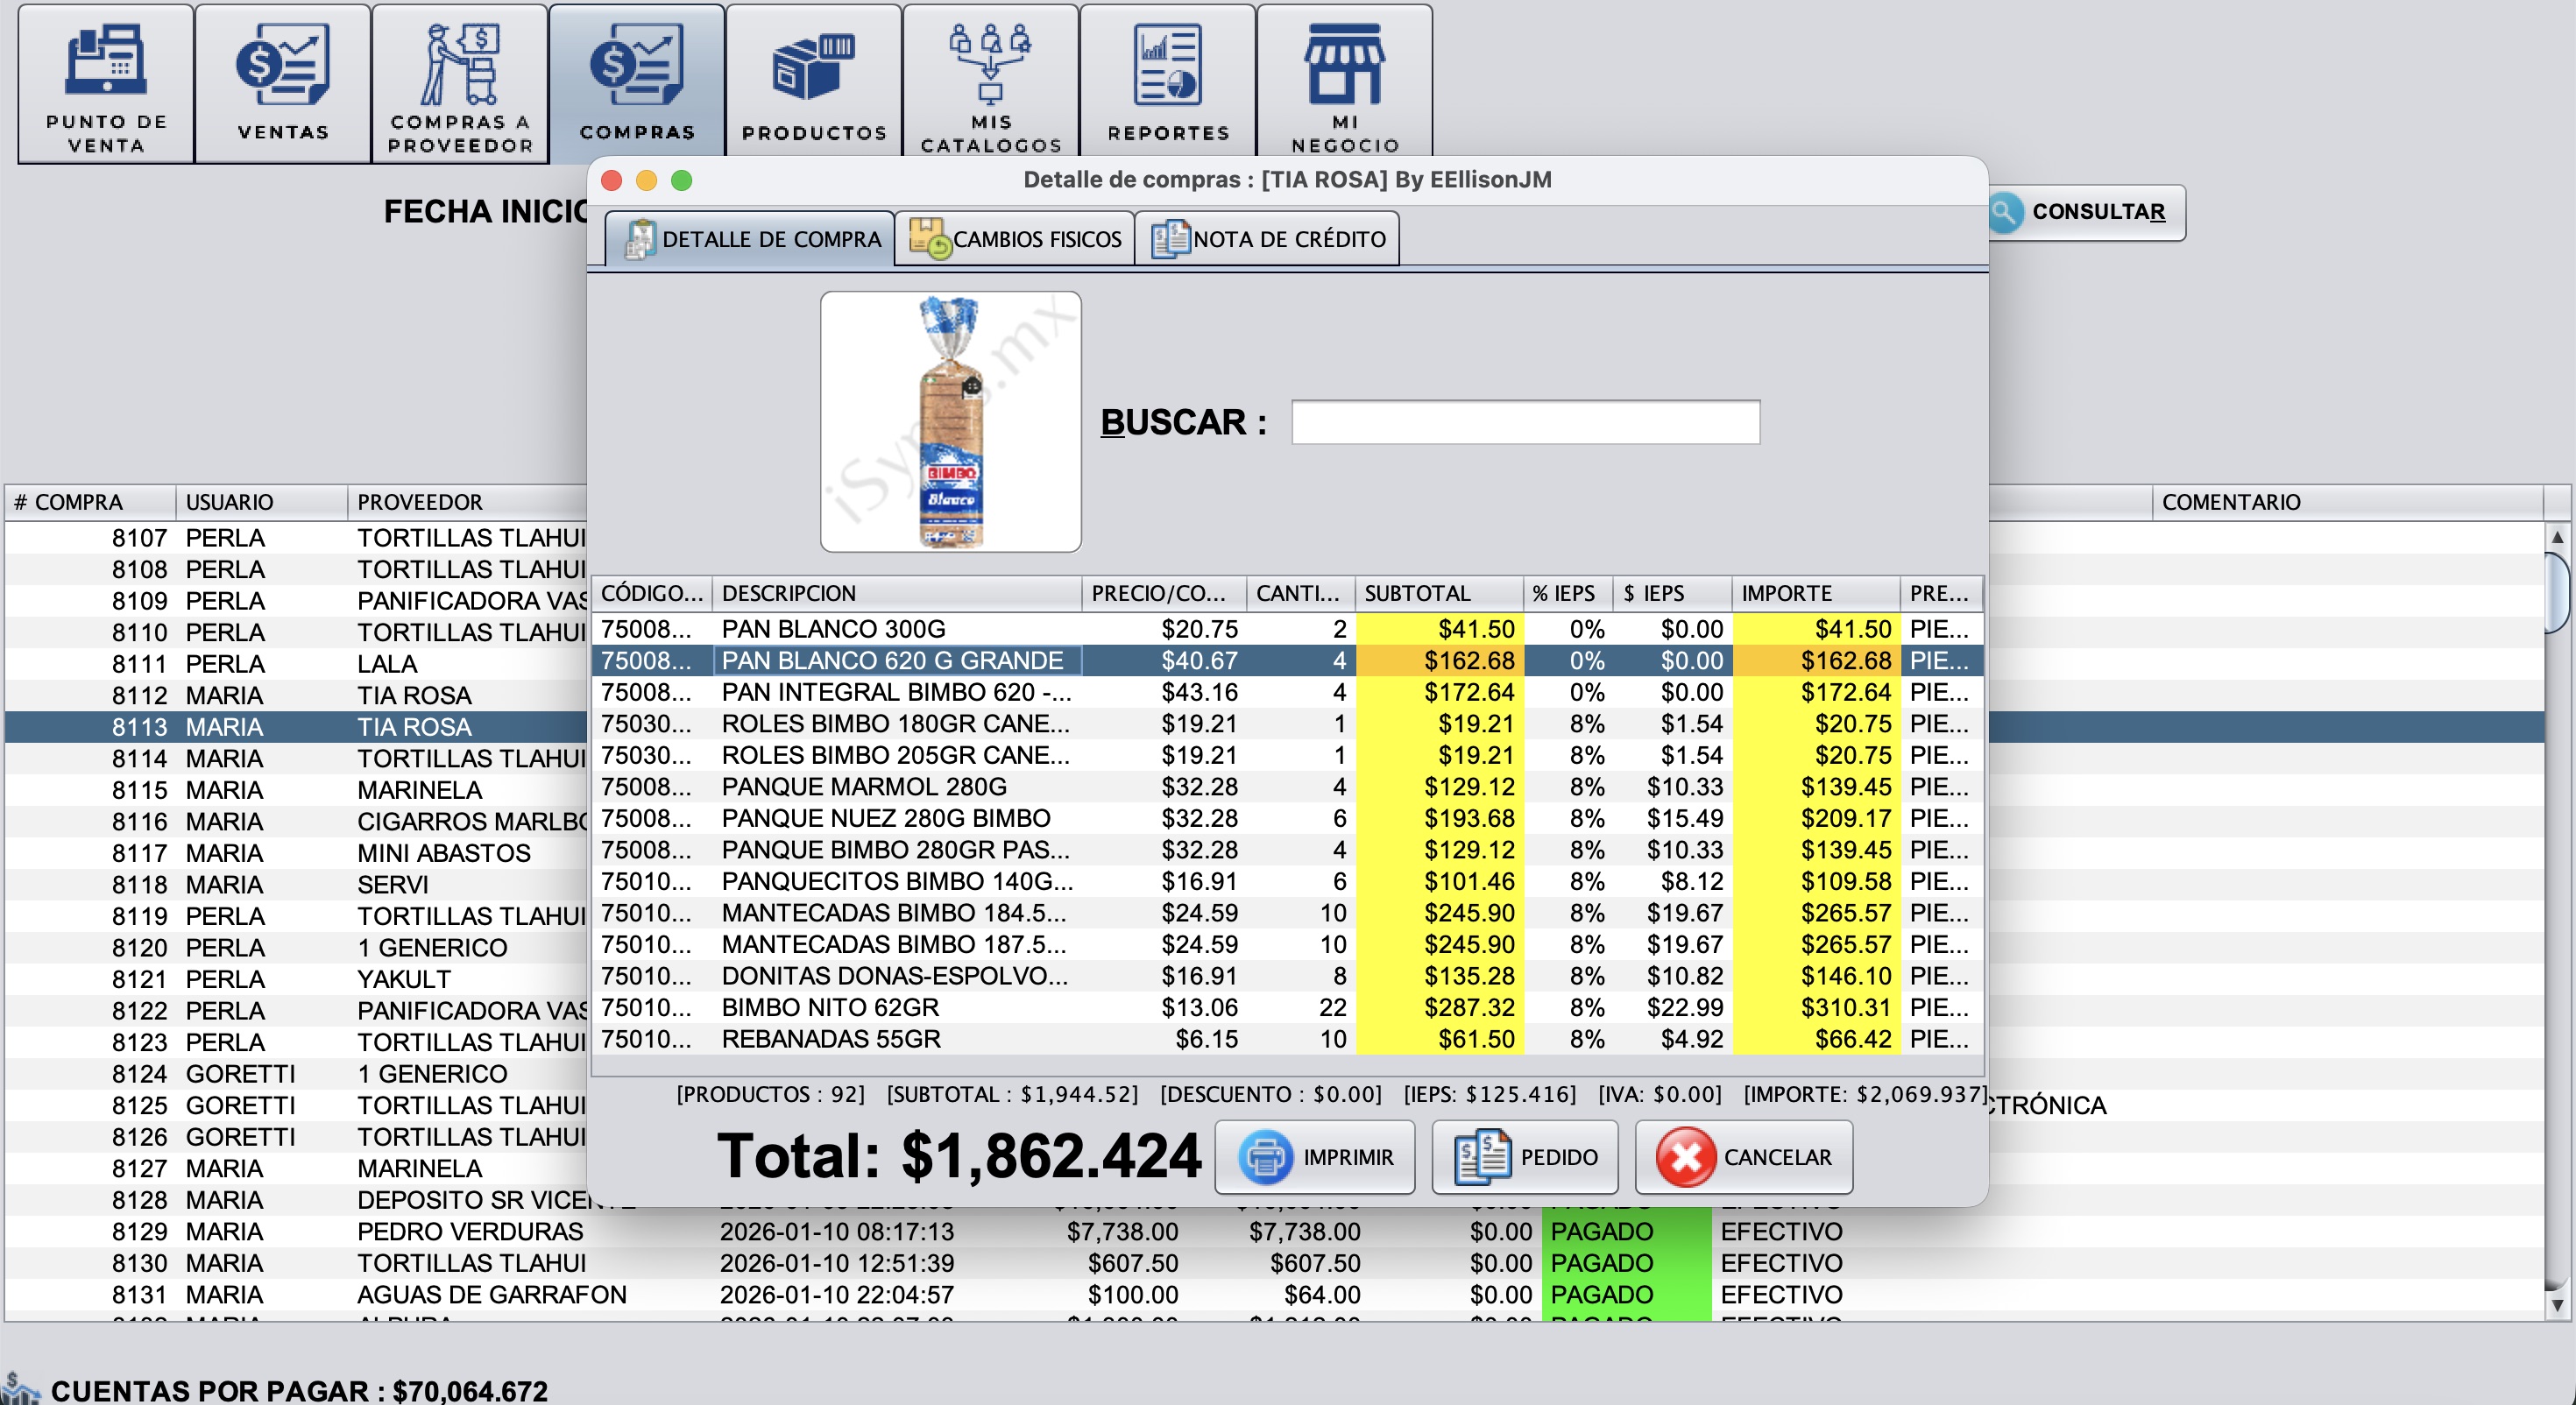Screen dimensions: 2576x1405
Task: Select the PAN INTEGRAL BIMBO 620 row
Action: pyautogui.click(x=1287, y=692)
